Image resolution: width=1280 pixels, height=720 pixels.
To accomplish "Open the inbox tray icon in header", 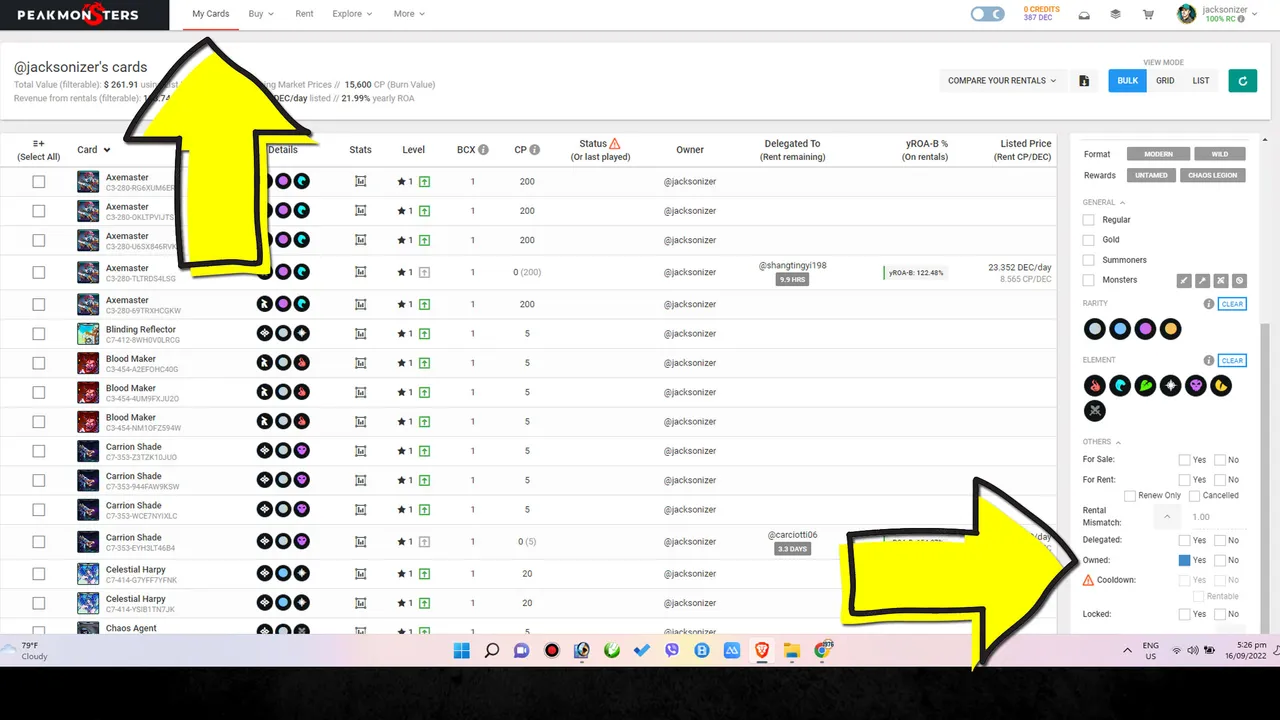I will (1084, 15).
